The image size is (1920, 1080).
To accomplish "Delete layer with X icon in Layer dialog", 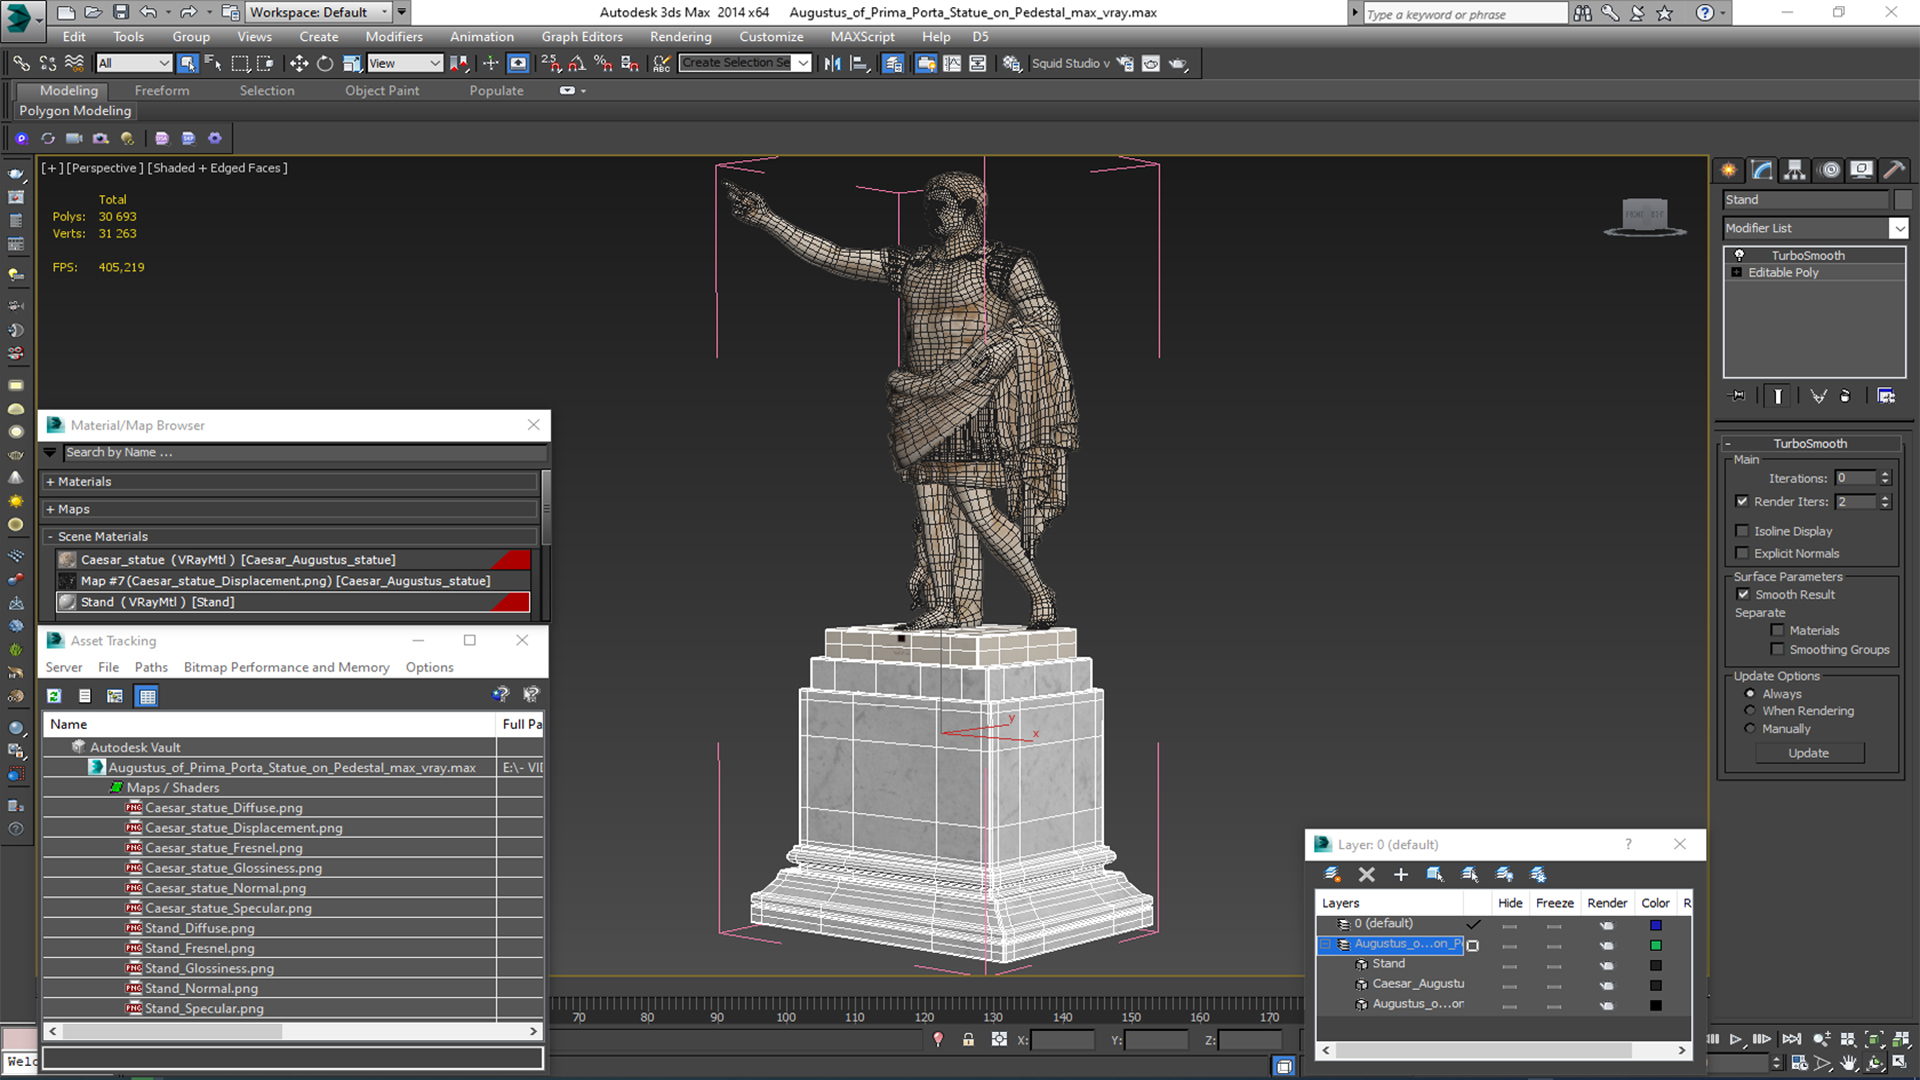I will point(1367,874).
